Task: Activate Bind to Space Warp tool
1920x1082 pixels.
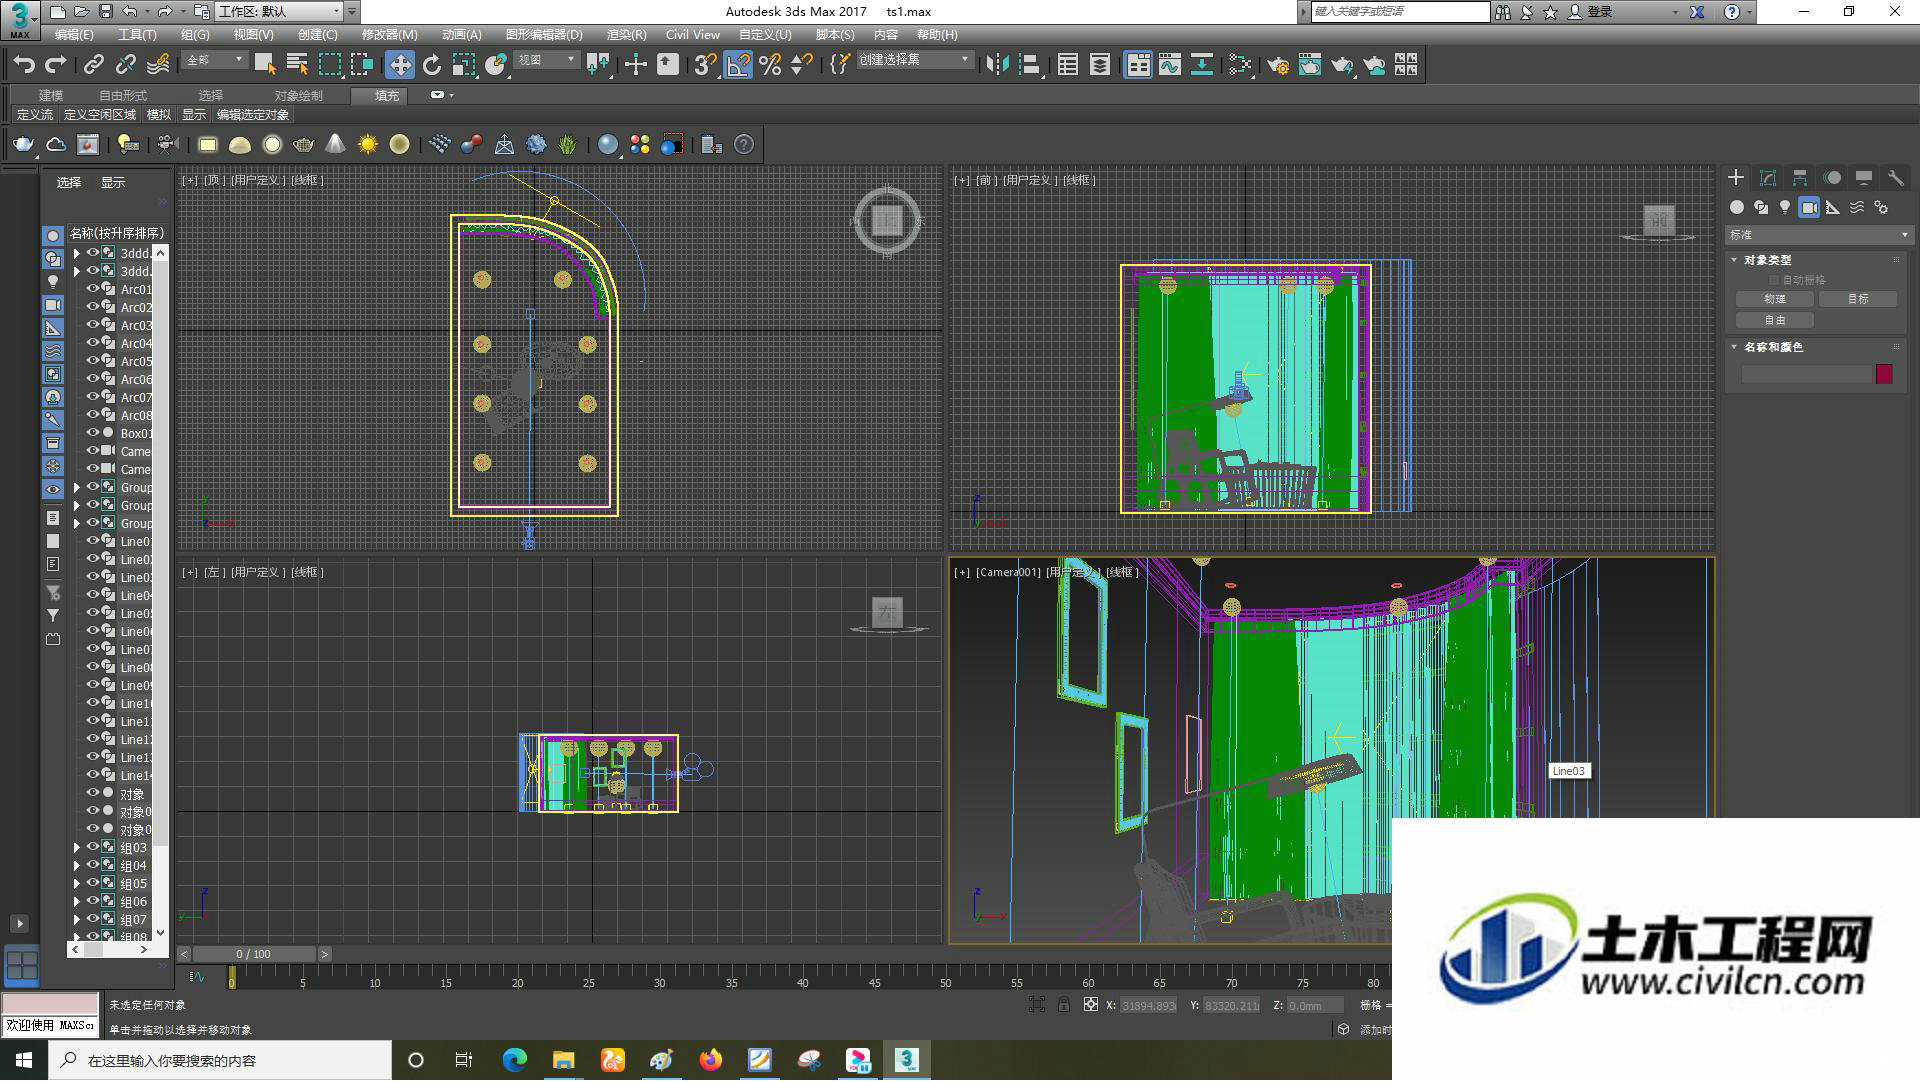Action: click(x=158, y=65)
